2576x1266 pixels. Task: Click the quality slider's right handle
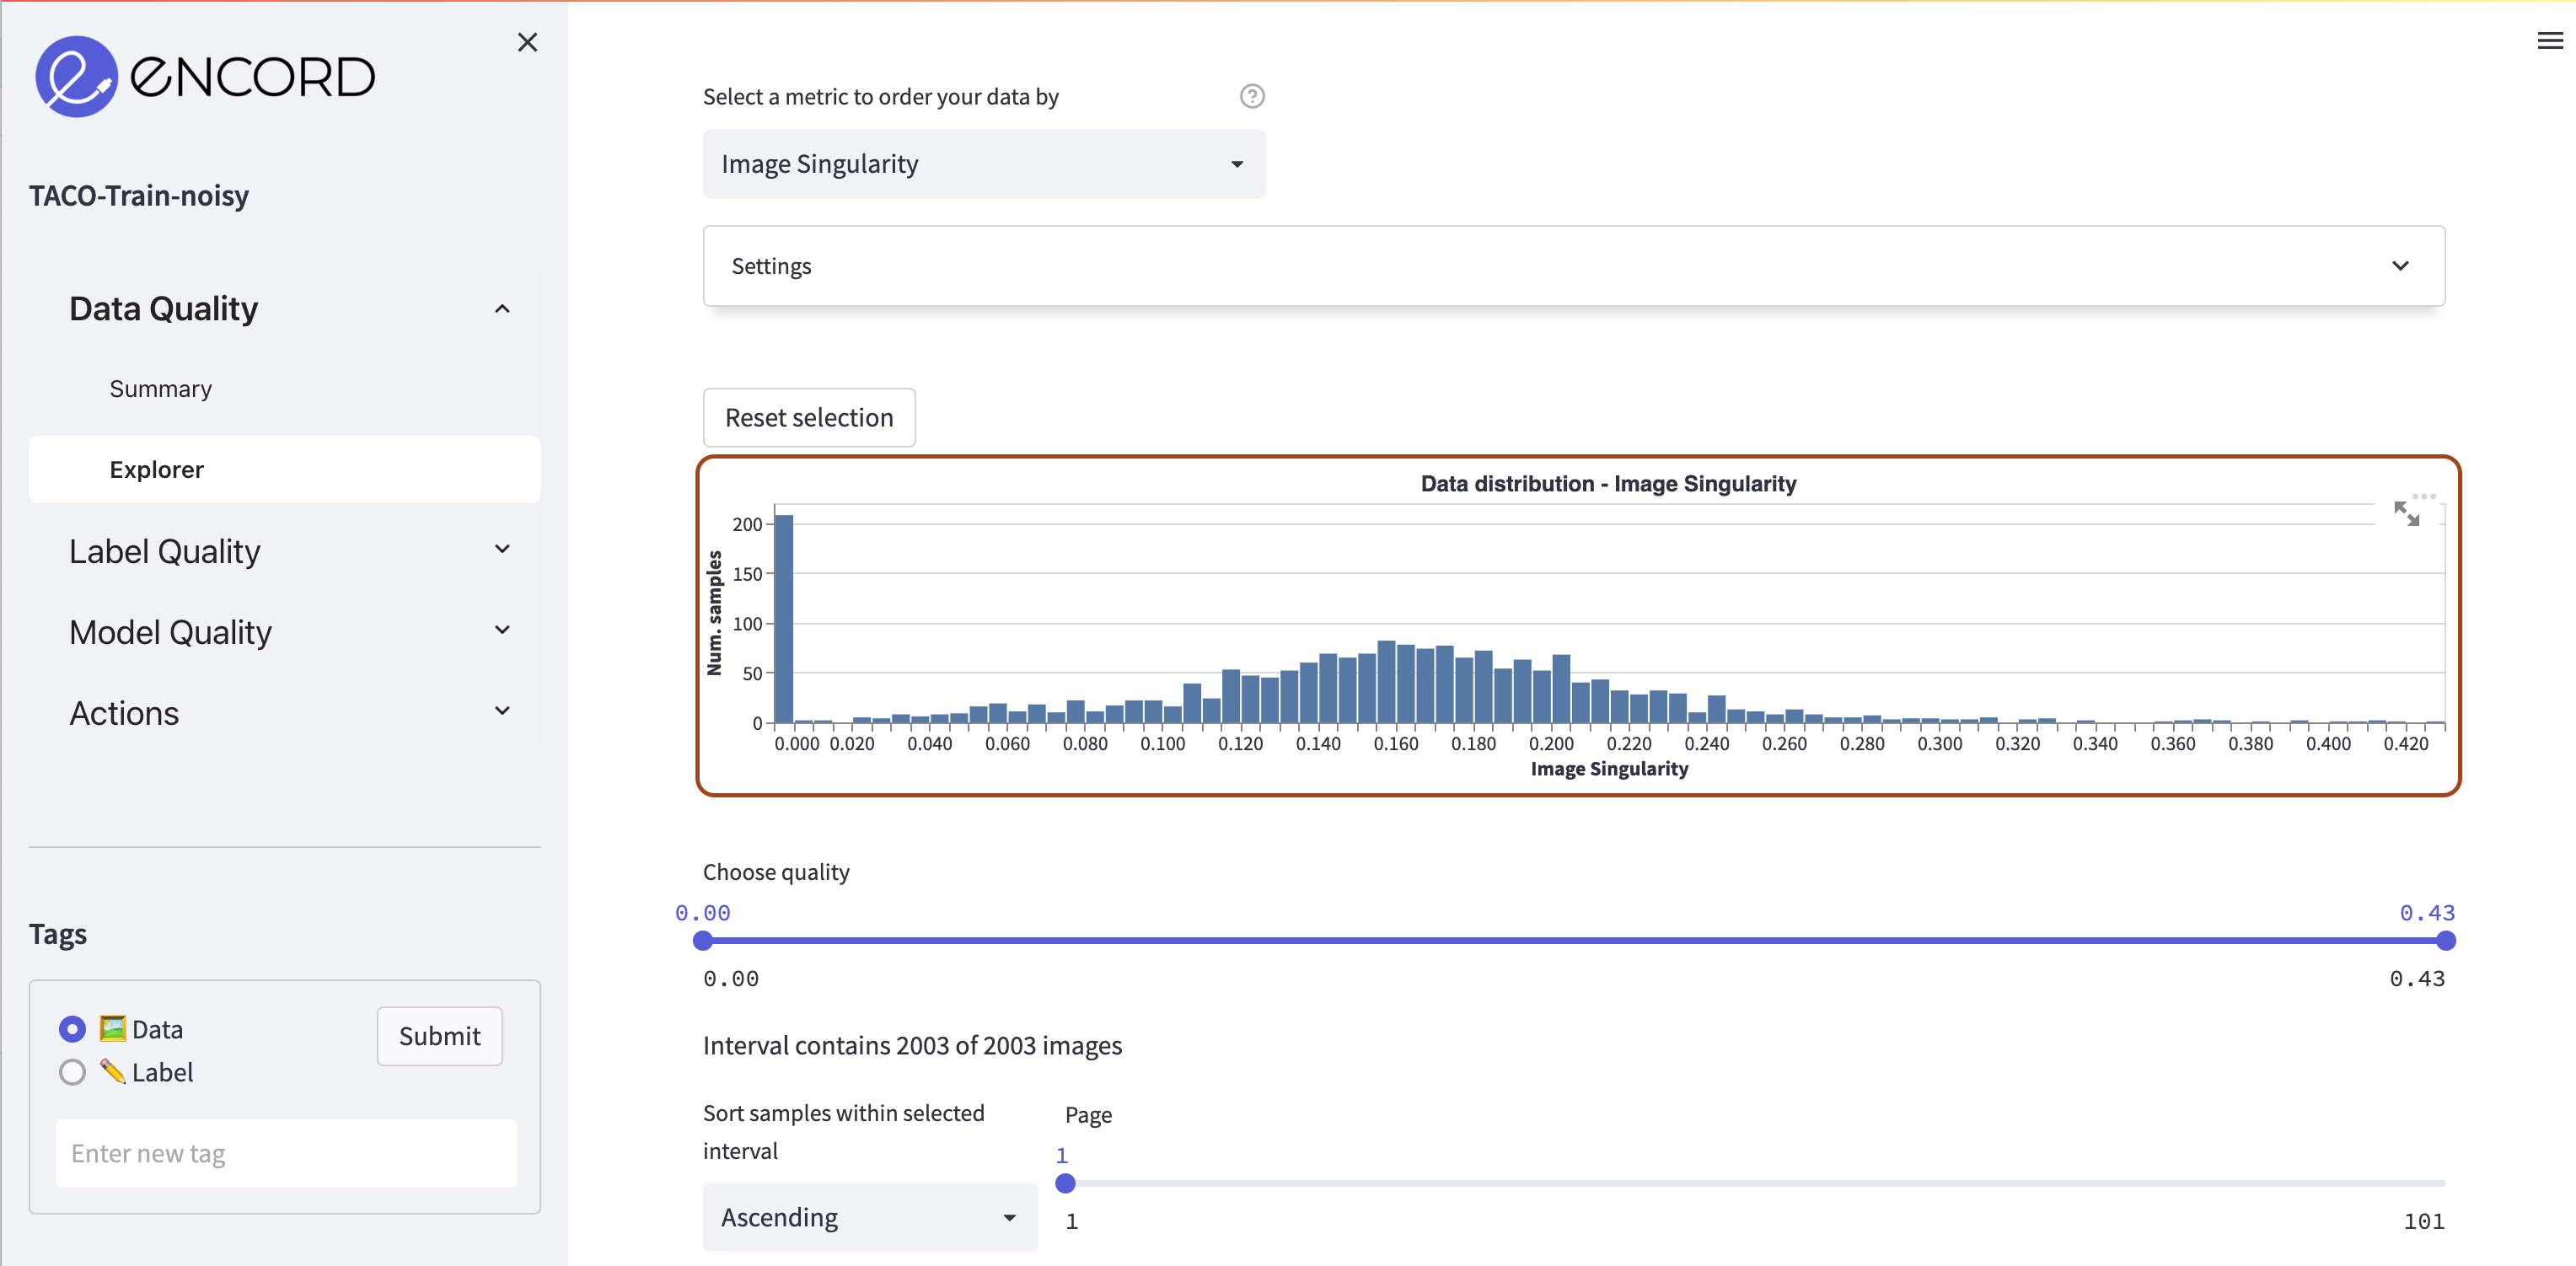(2445, 940)
